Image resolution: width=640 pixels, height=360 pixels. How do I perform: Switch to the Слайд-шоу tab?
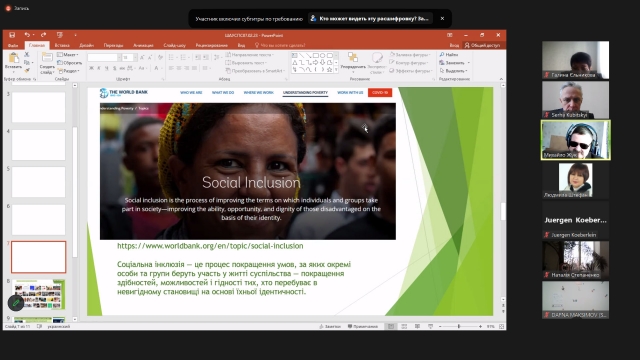[175, 45]
